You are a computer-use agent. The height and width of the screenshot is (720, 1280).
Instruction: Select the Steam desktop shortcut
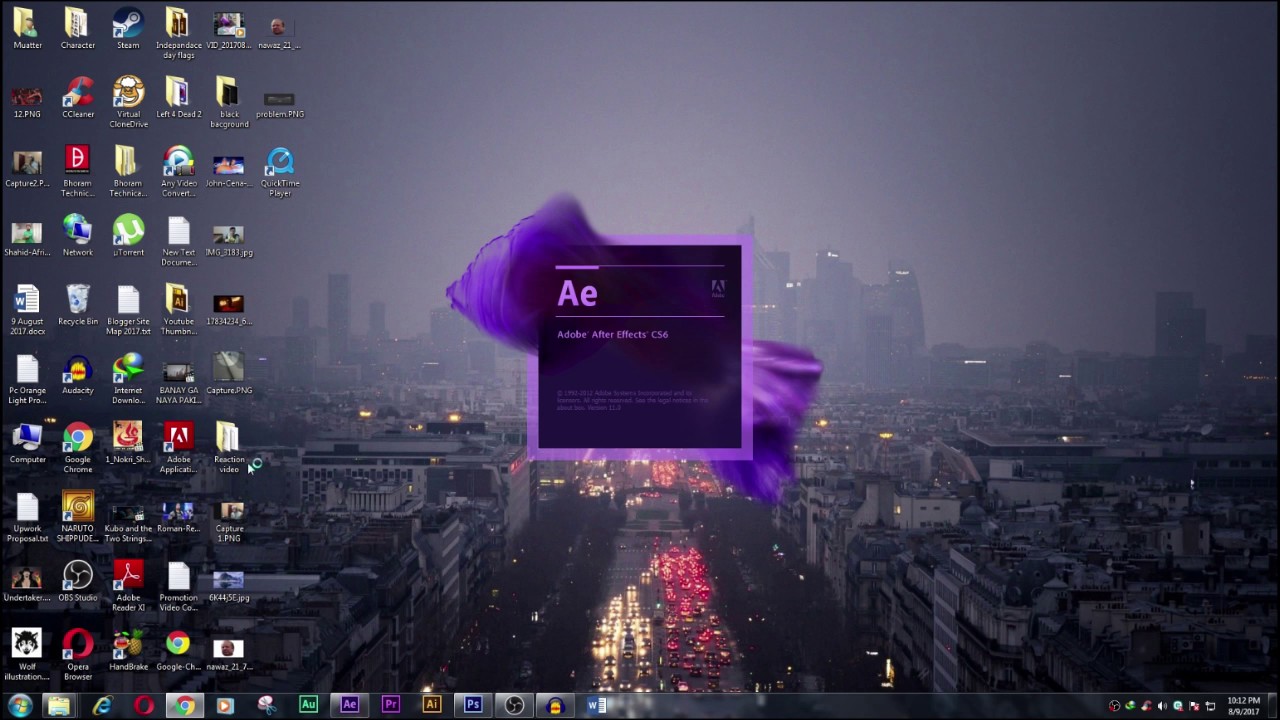pyautogui.click(x=128, y=29)
